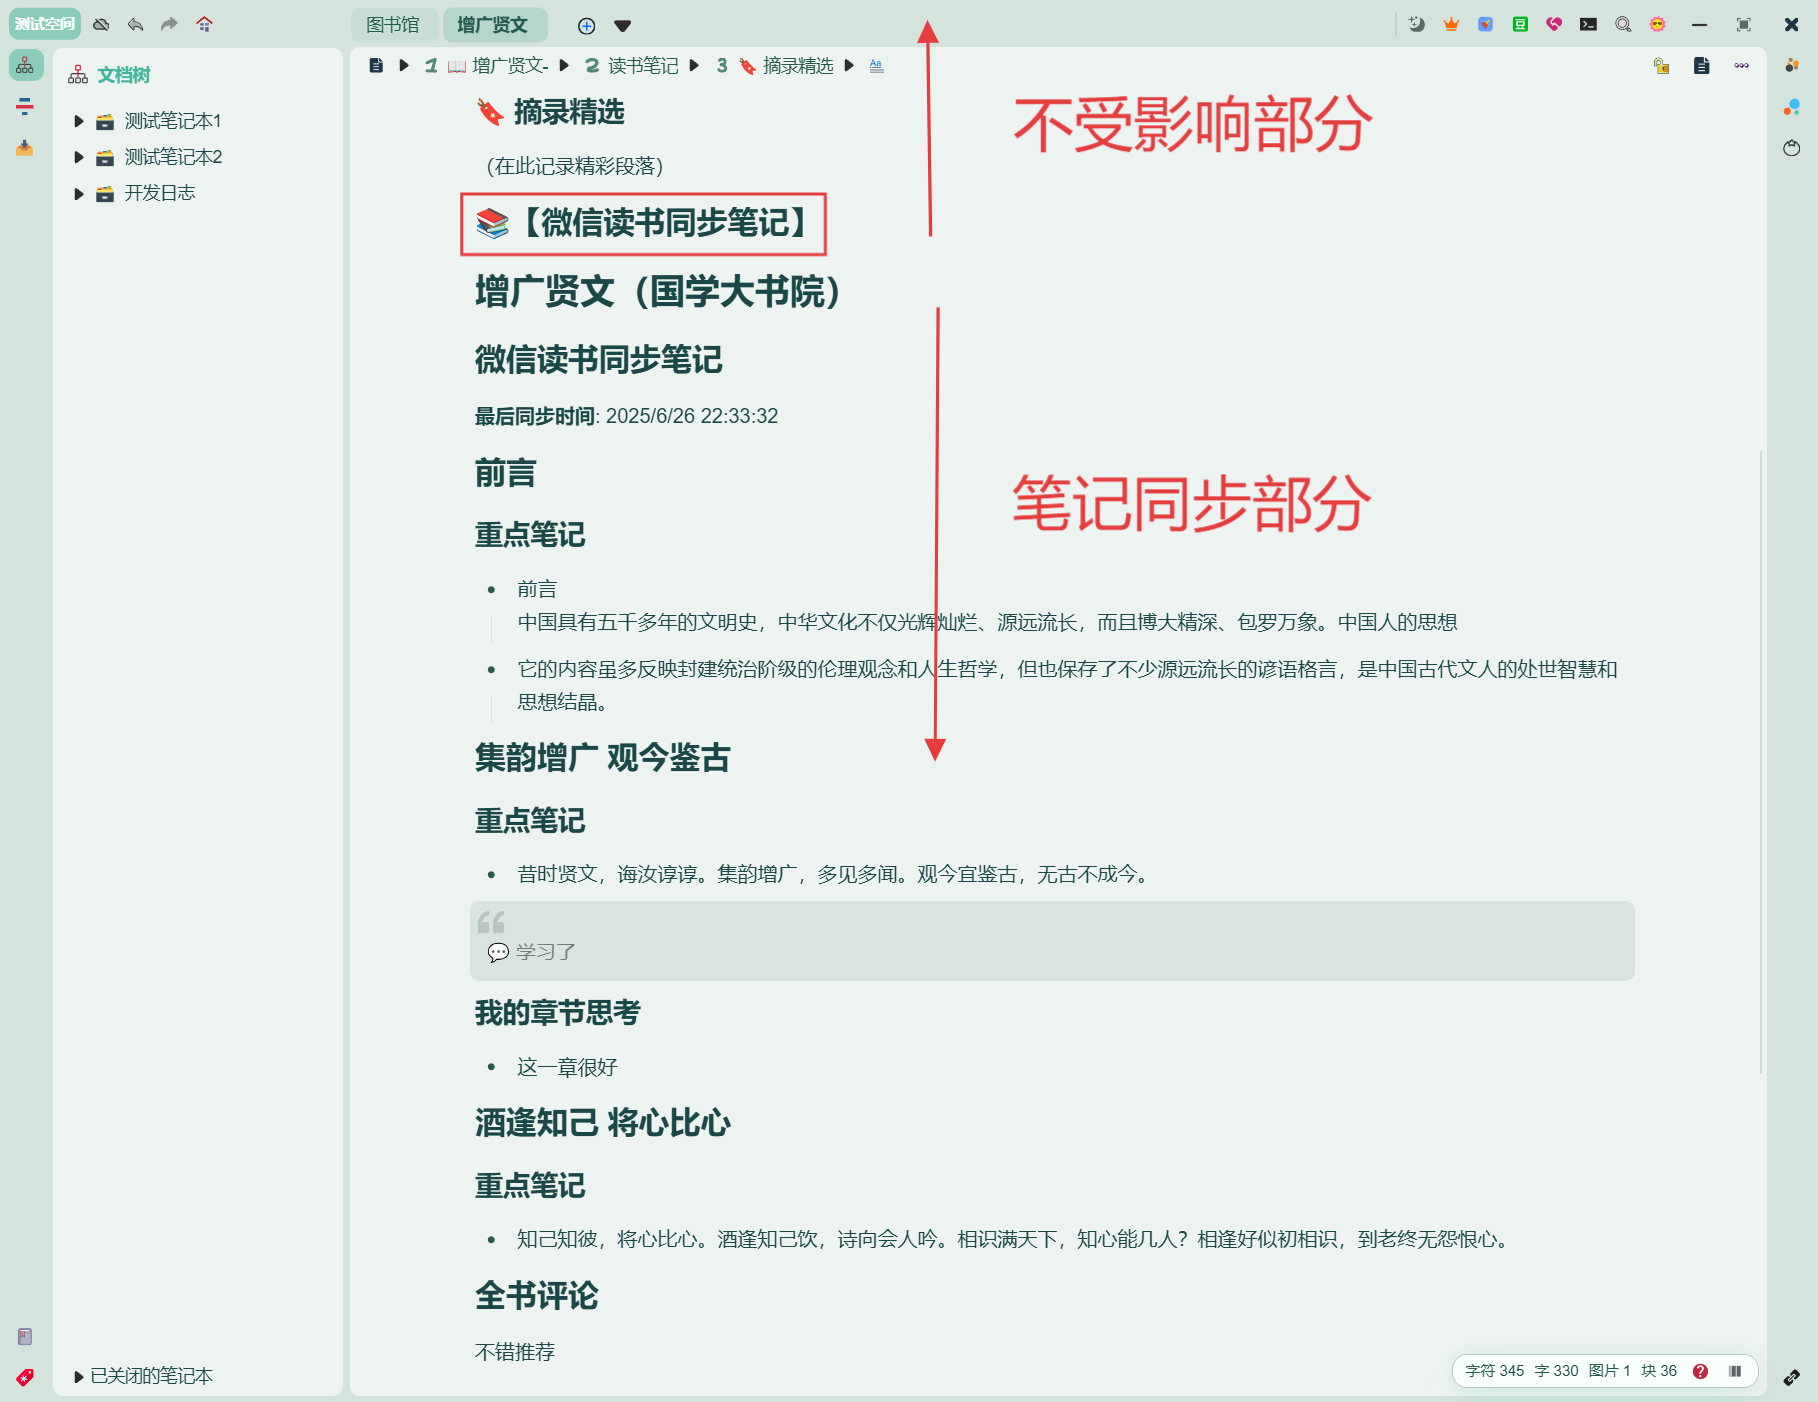Open help with the red question icon
The width and height of the screenshot is (1818, 1402).
1700,1371
